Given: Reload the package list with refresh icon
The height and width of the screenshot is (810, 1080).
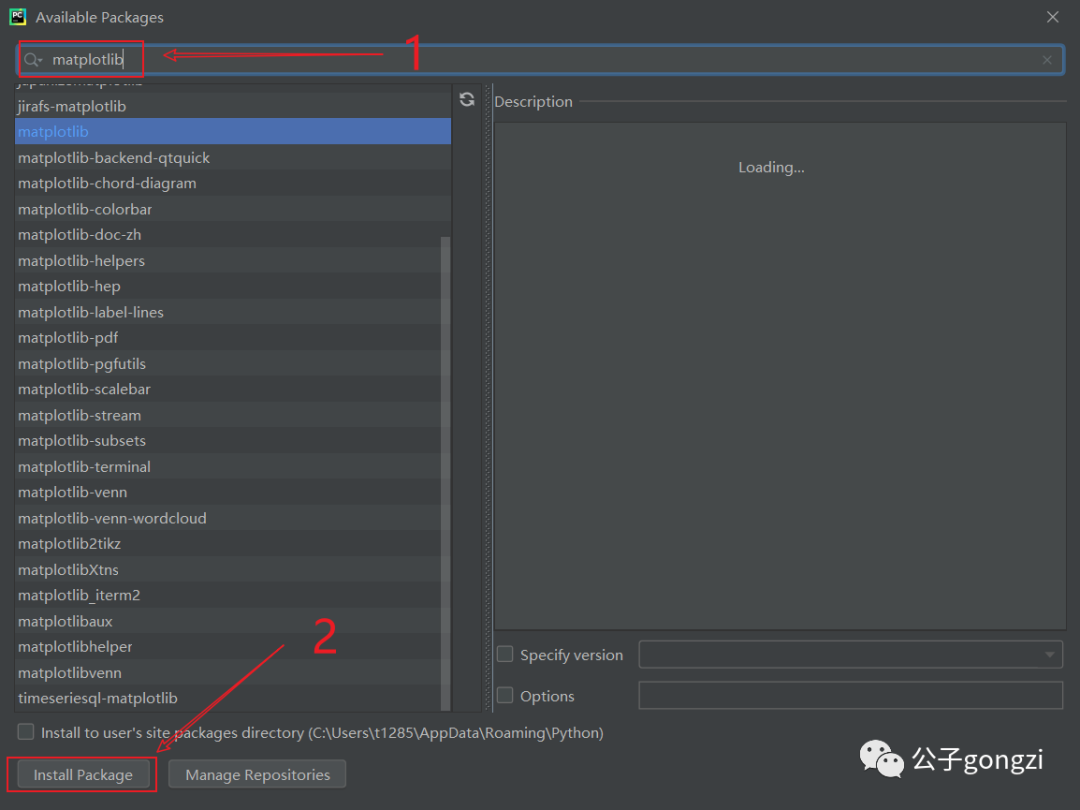Looking at the screenshot, I should 467,100.
